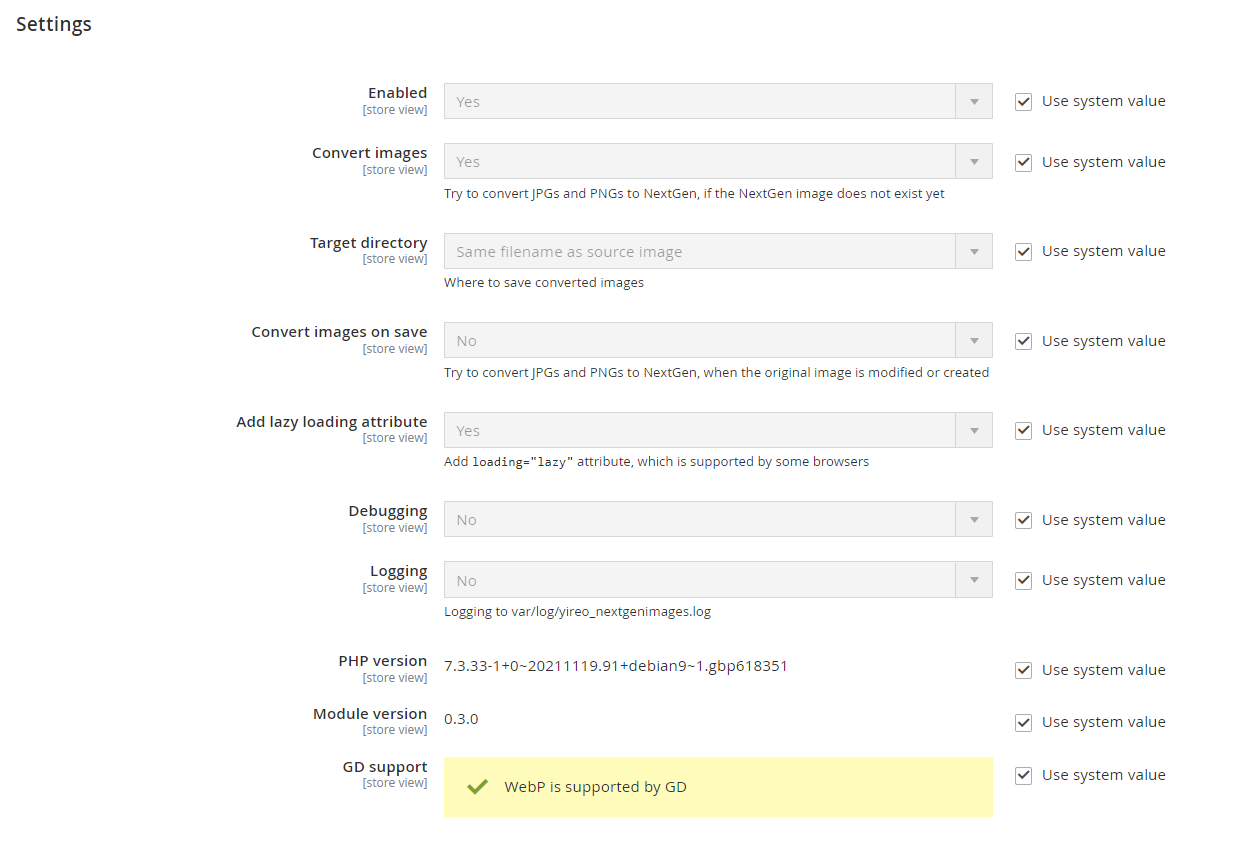This screenshot has height=841, width=1247.
Task: Uncheck Use system value for GD support
Action: [x=1023, y=775]
